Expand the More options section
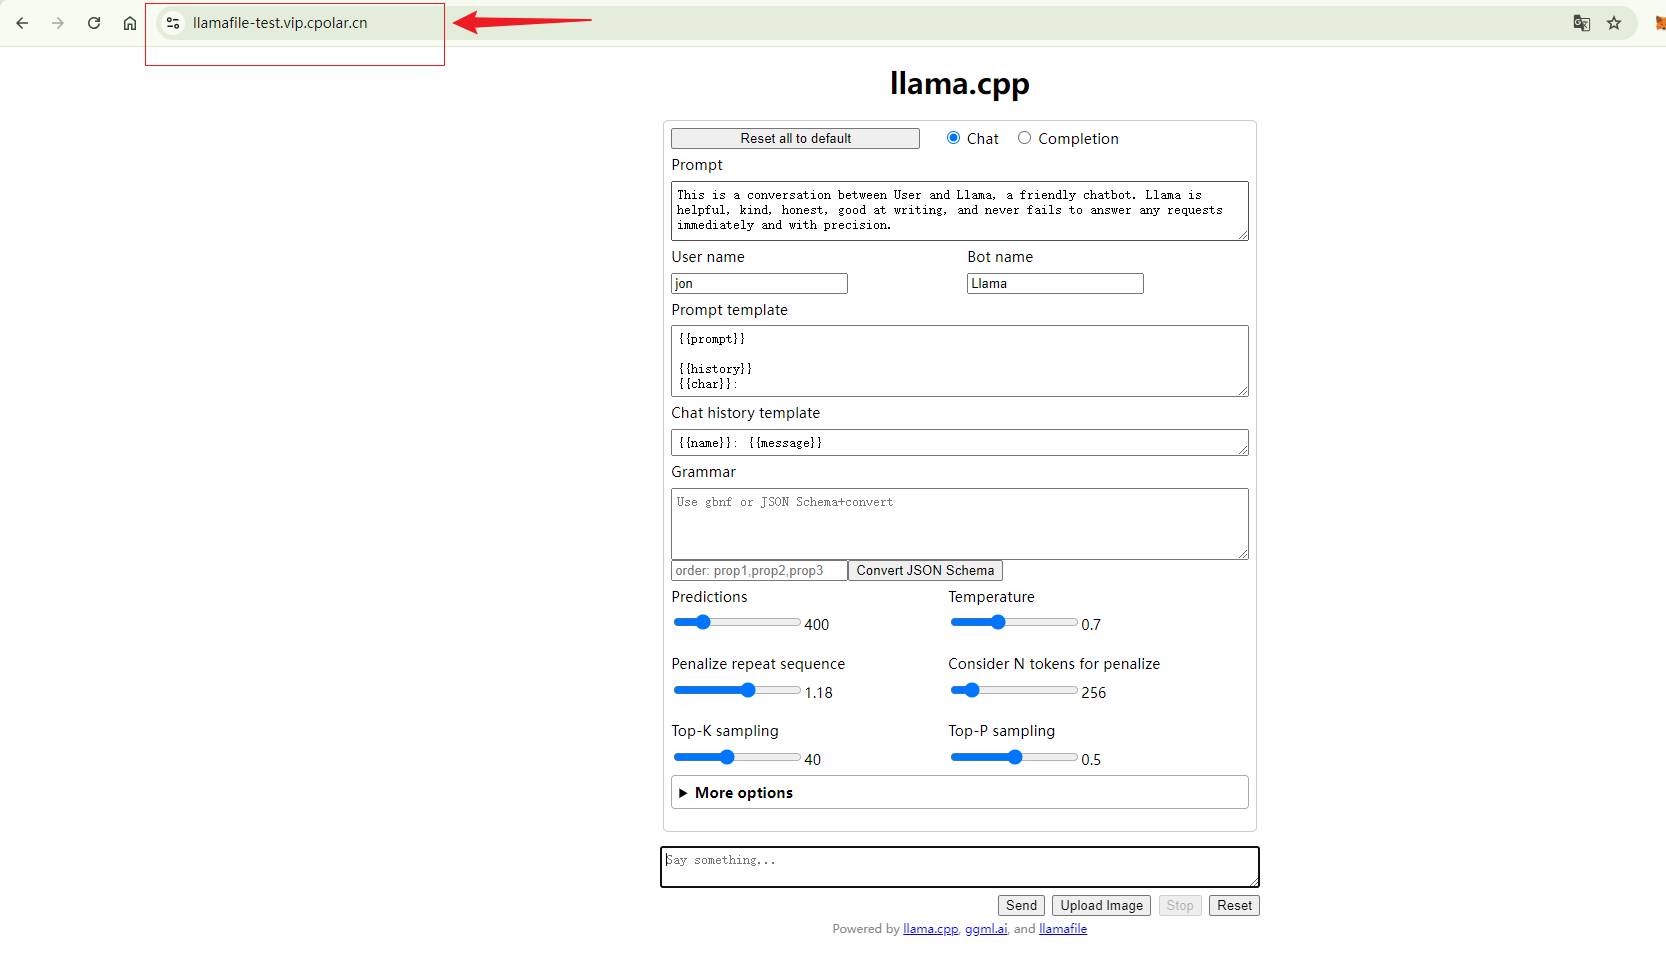 [959, 792]
